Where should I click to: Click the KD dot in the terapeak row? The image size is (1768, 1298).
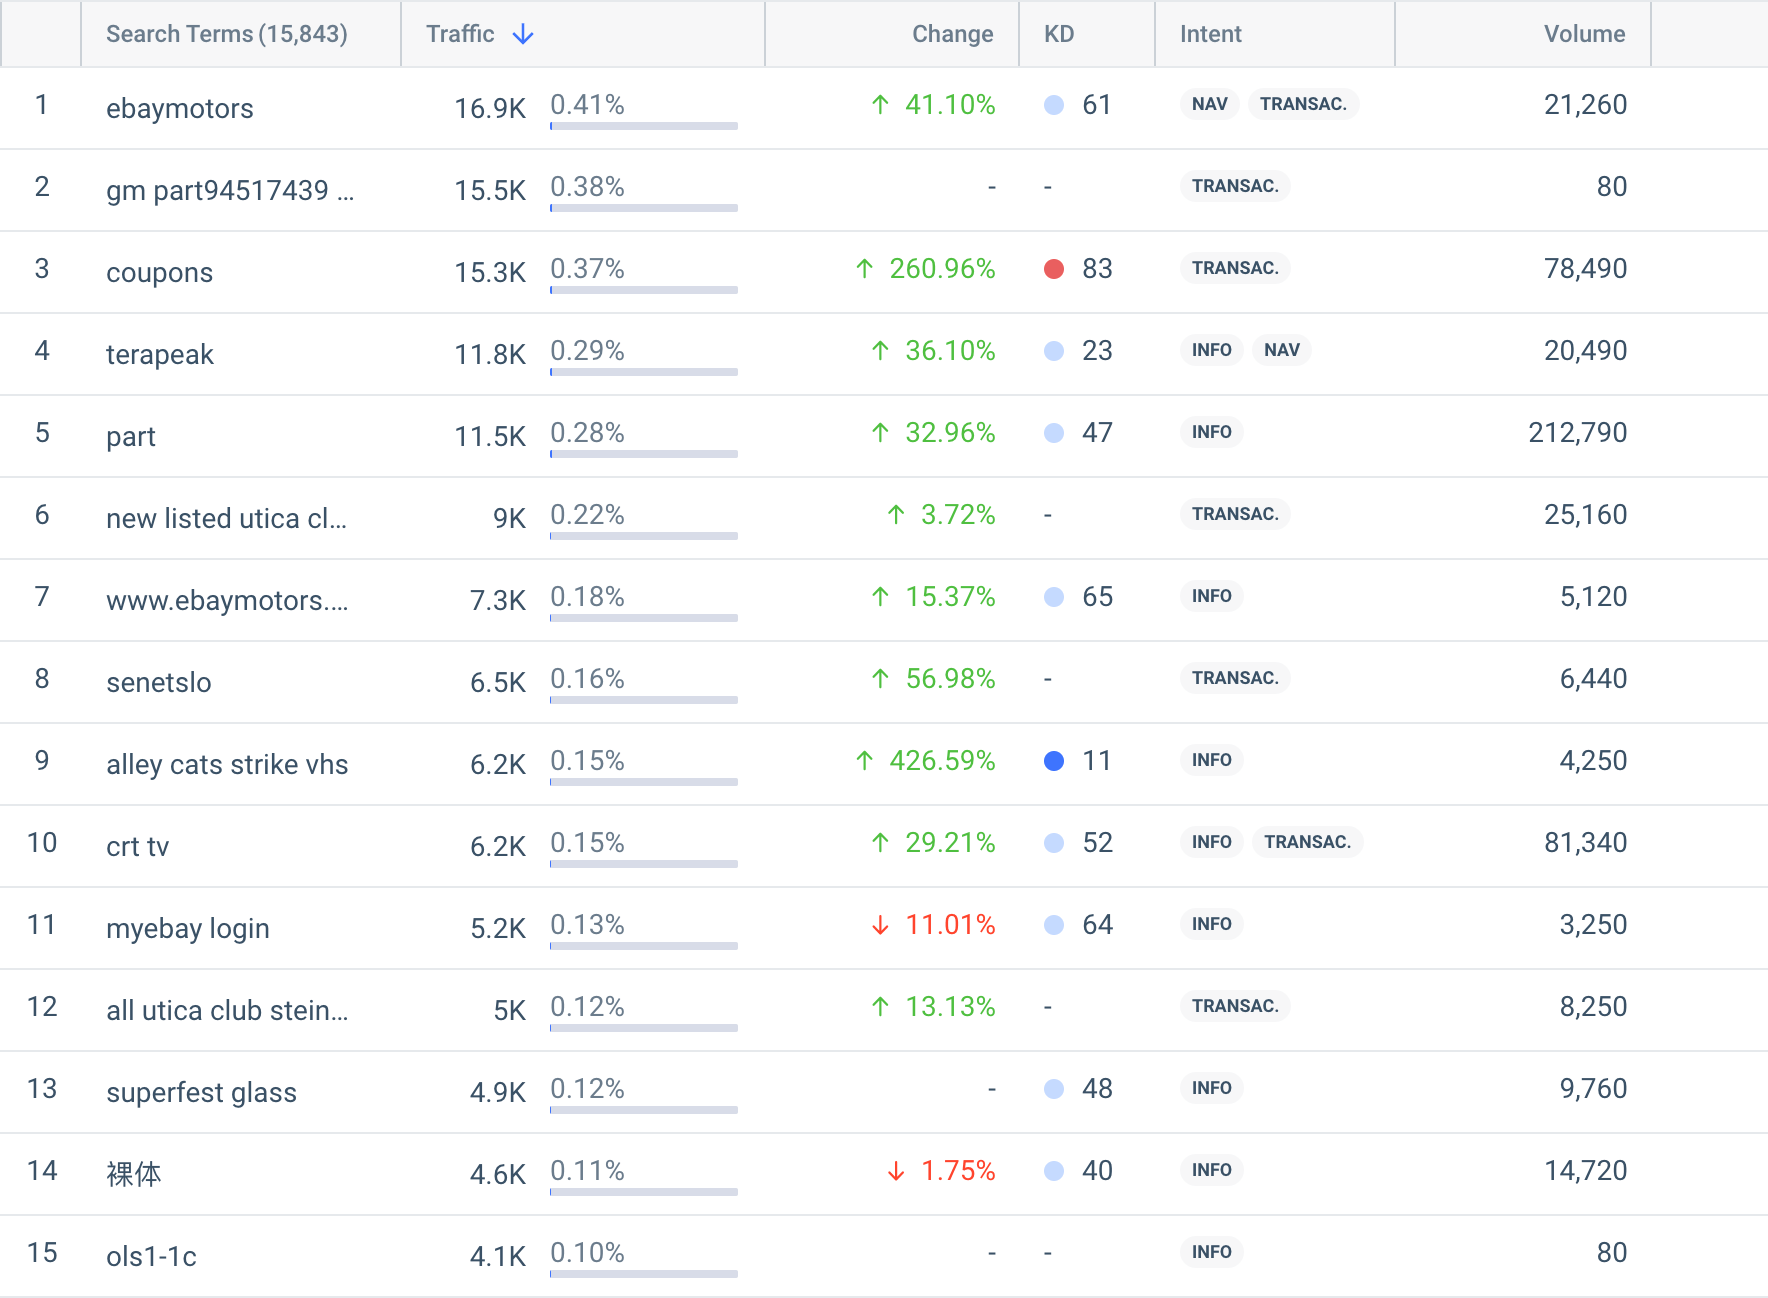click(x=1053, y=351)
